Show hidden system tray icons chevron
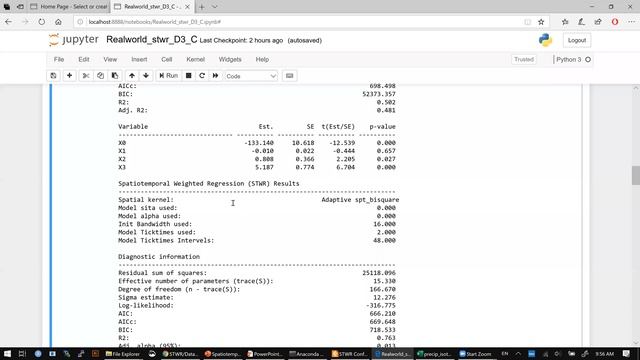640x360 pixels. pyautogui.click(x=518, y=354)
